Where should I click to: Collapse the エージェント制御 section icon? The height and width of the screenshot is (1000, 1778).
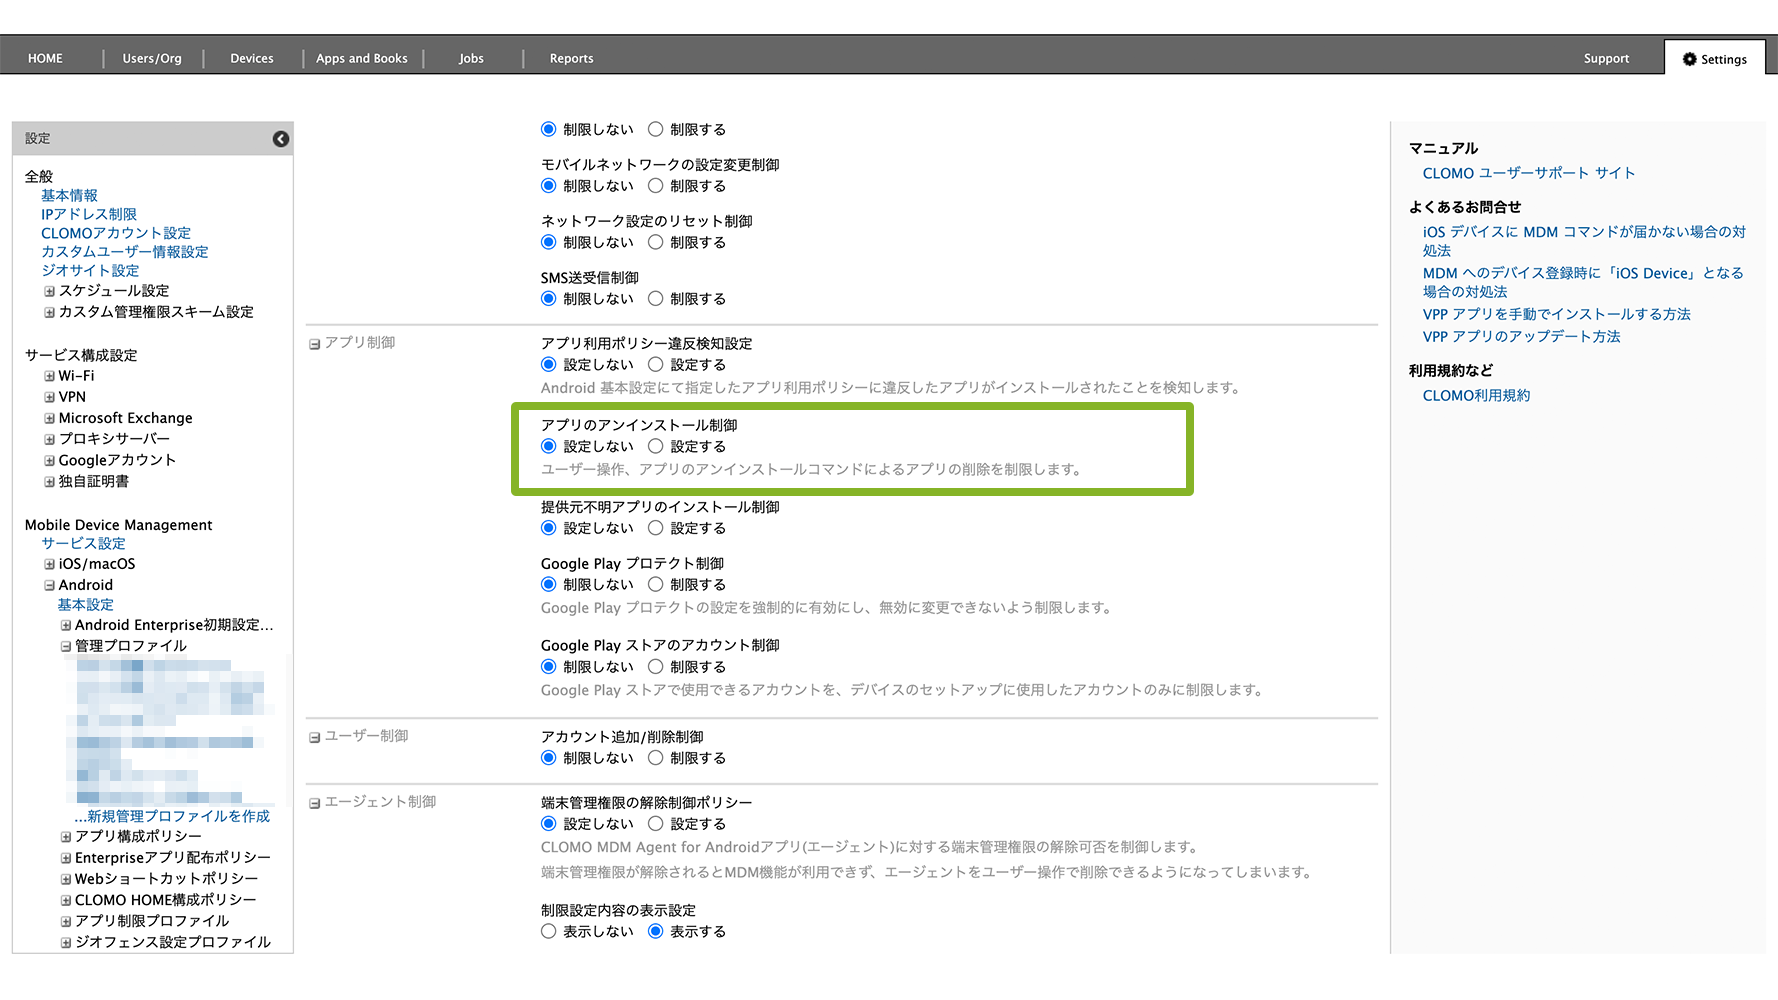[x=314, y=803]
